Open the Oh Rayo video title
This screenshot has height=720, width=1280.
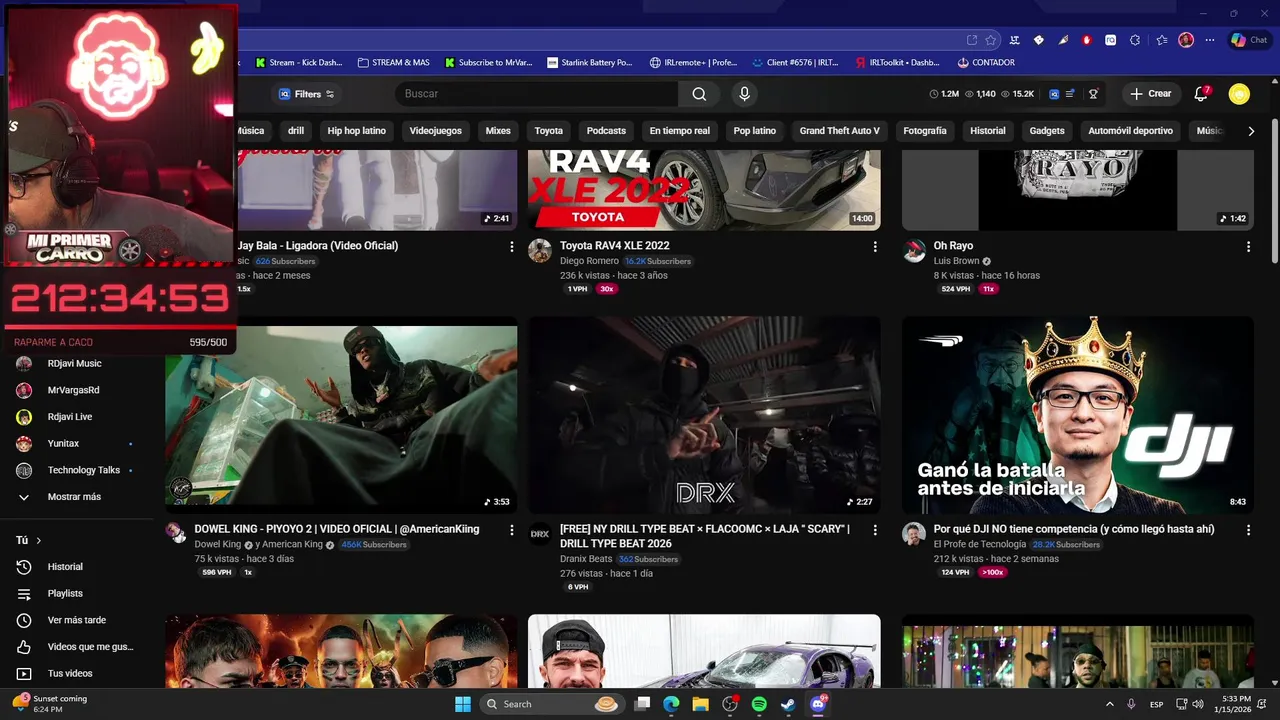[x=953, y=246]
